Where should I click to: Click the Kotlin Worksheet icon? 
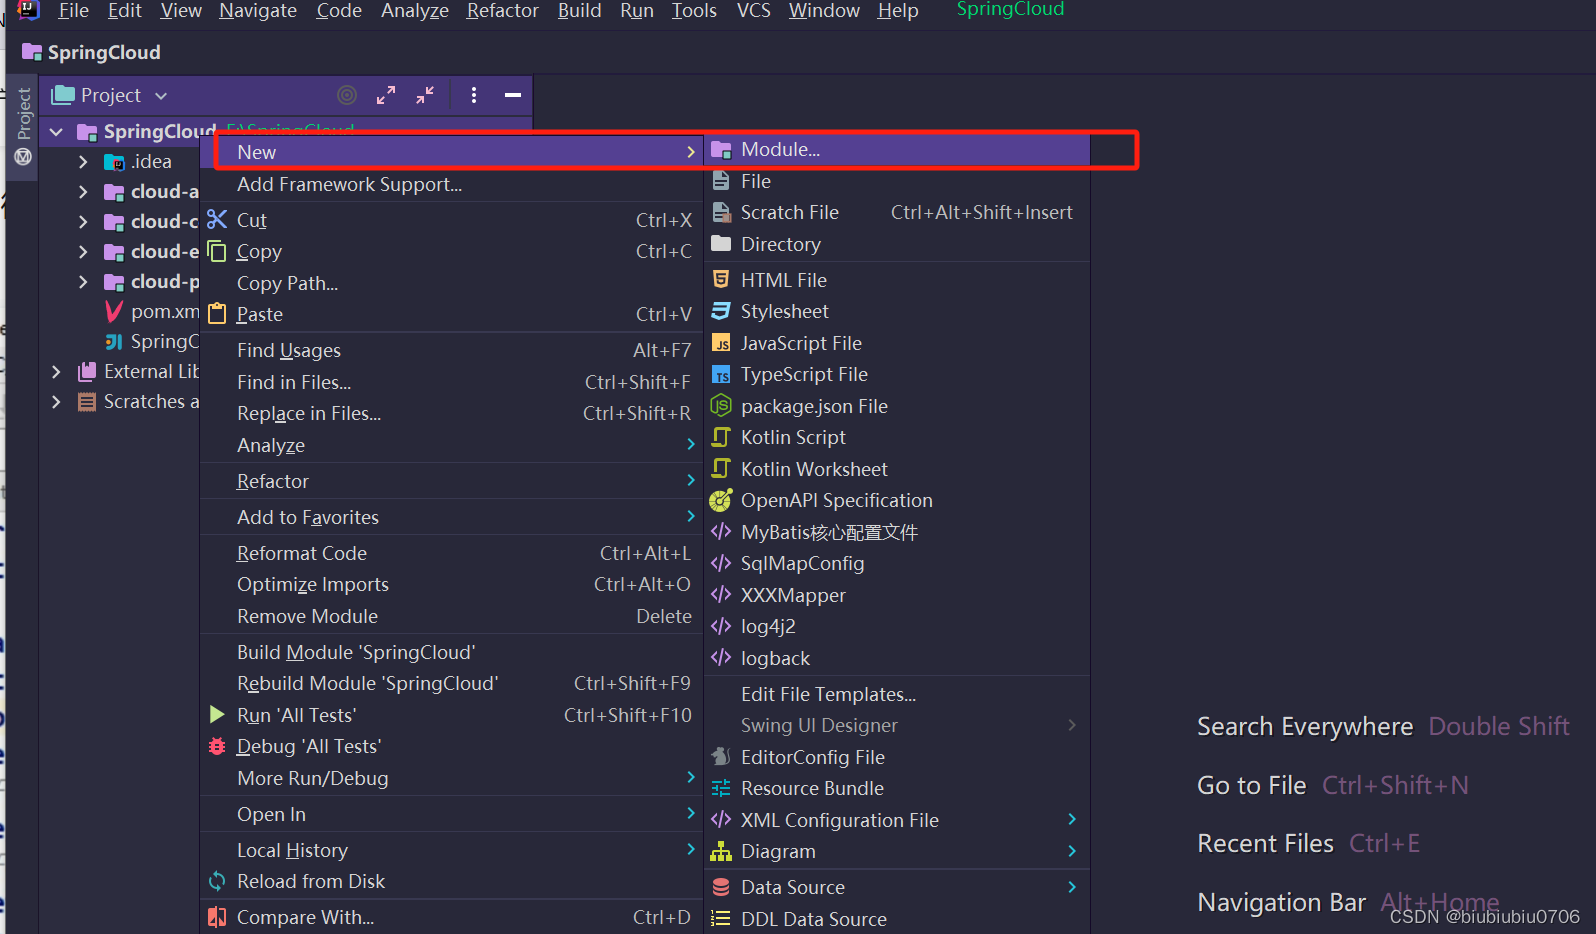click(x=721, y=469)
